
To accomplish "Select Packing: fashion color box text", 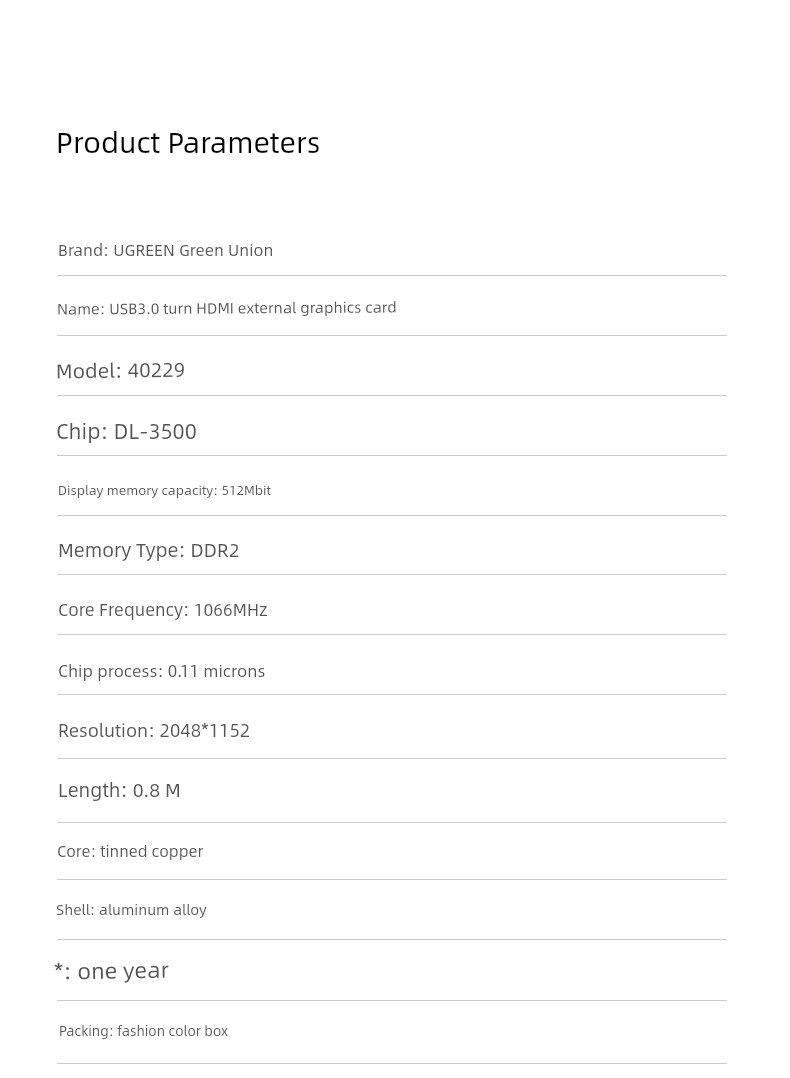I will [143, 1031].
